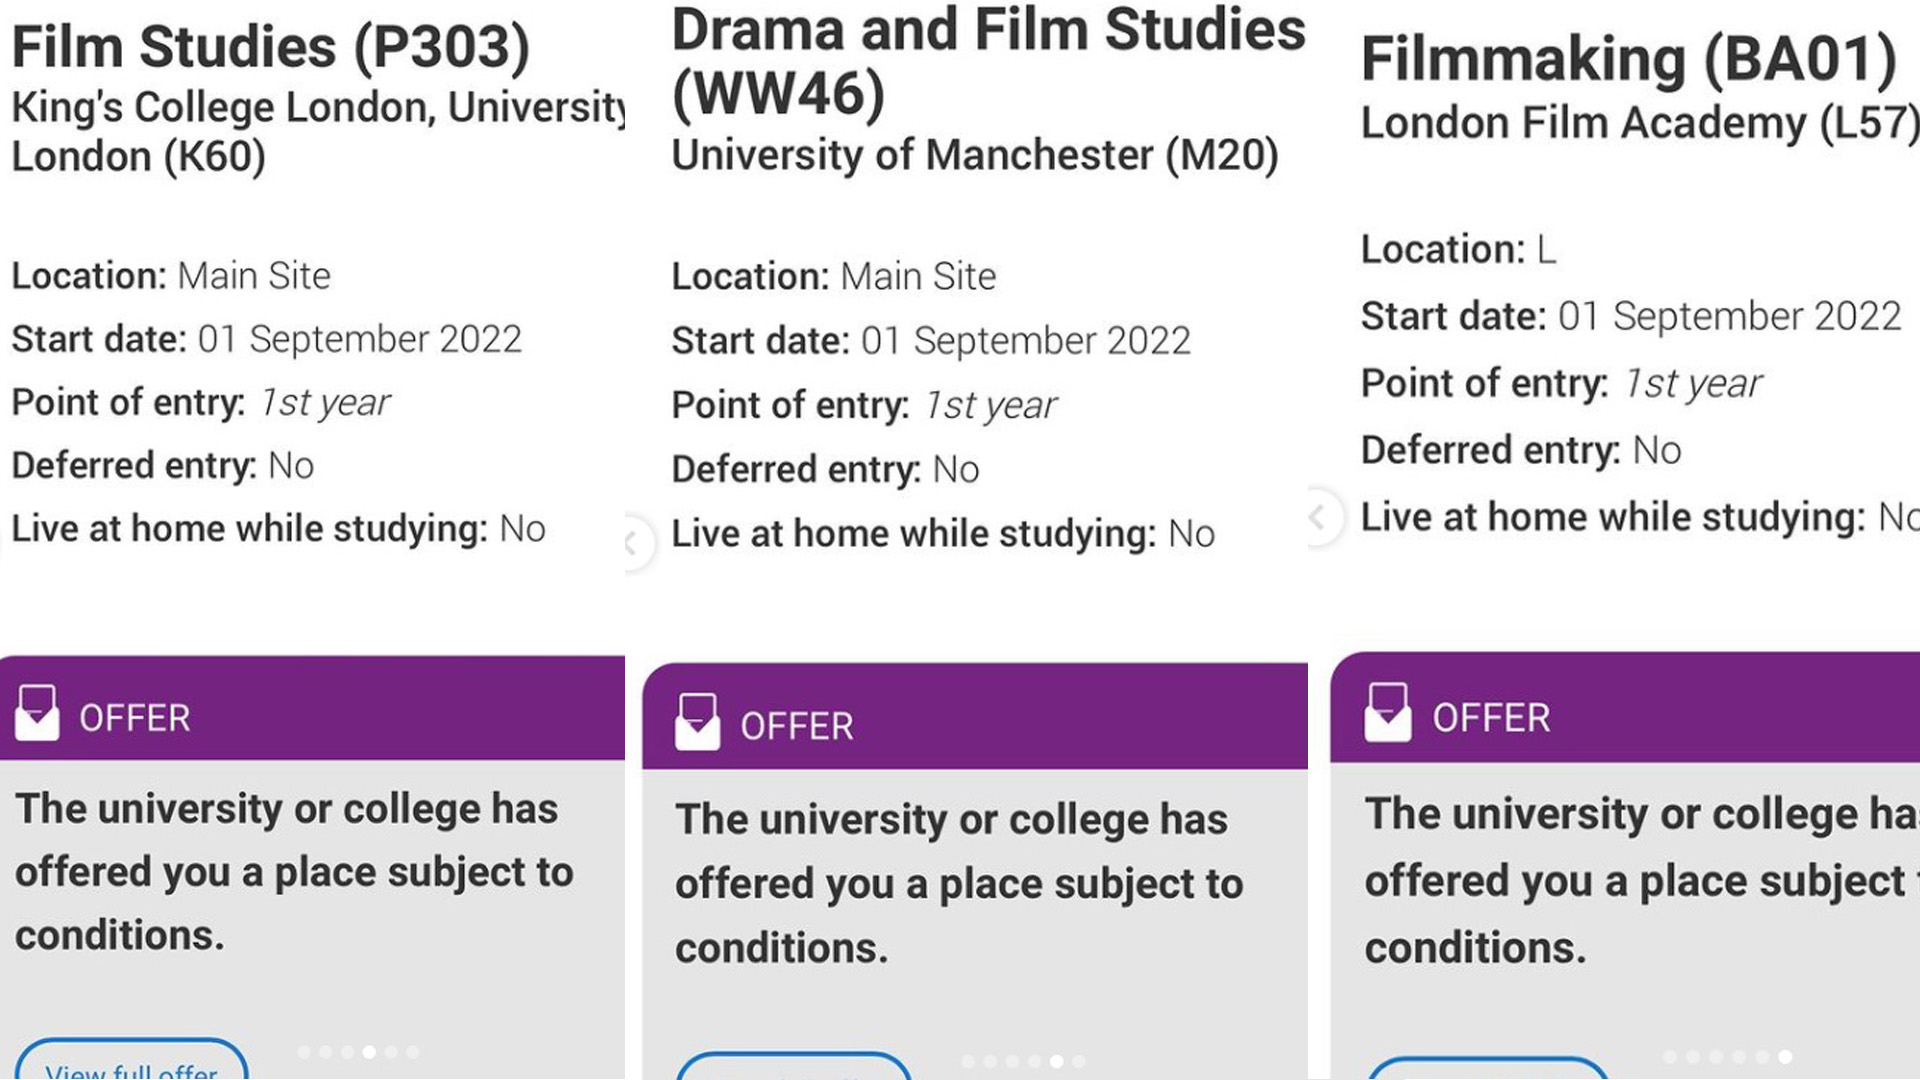Viewport: 1920px width, 1080px height.
Task: Click the offer envelope icon on Filmmaking card
Action: click(1387, 713)
